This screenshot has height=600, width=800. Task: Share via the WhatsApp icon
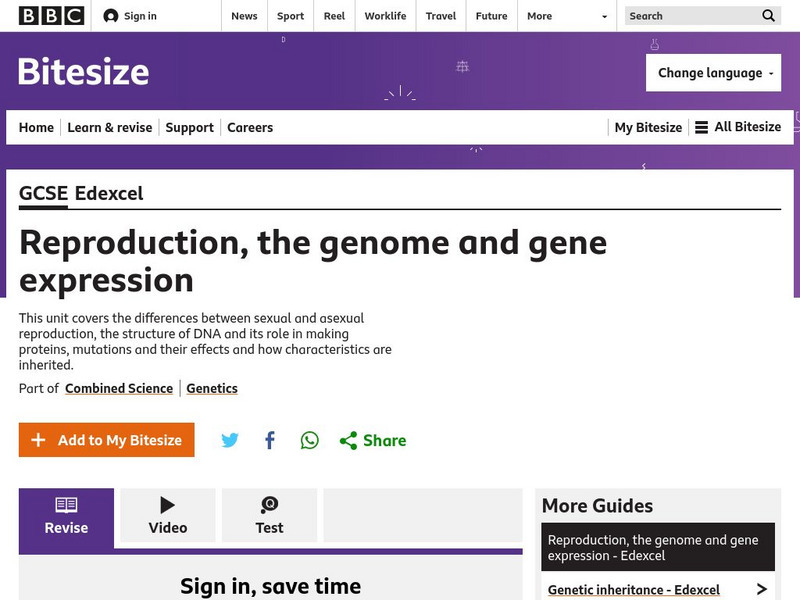310,440
